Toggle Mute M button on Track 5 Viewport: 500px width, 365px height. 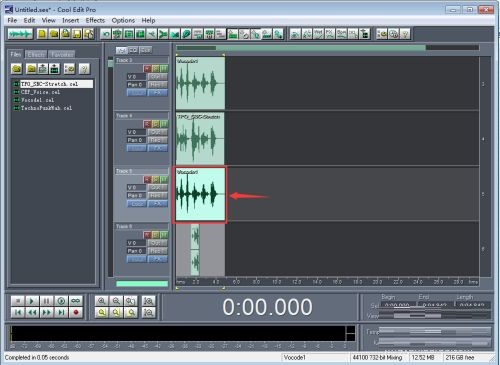(x=164, y=179)
